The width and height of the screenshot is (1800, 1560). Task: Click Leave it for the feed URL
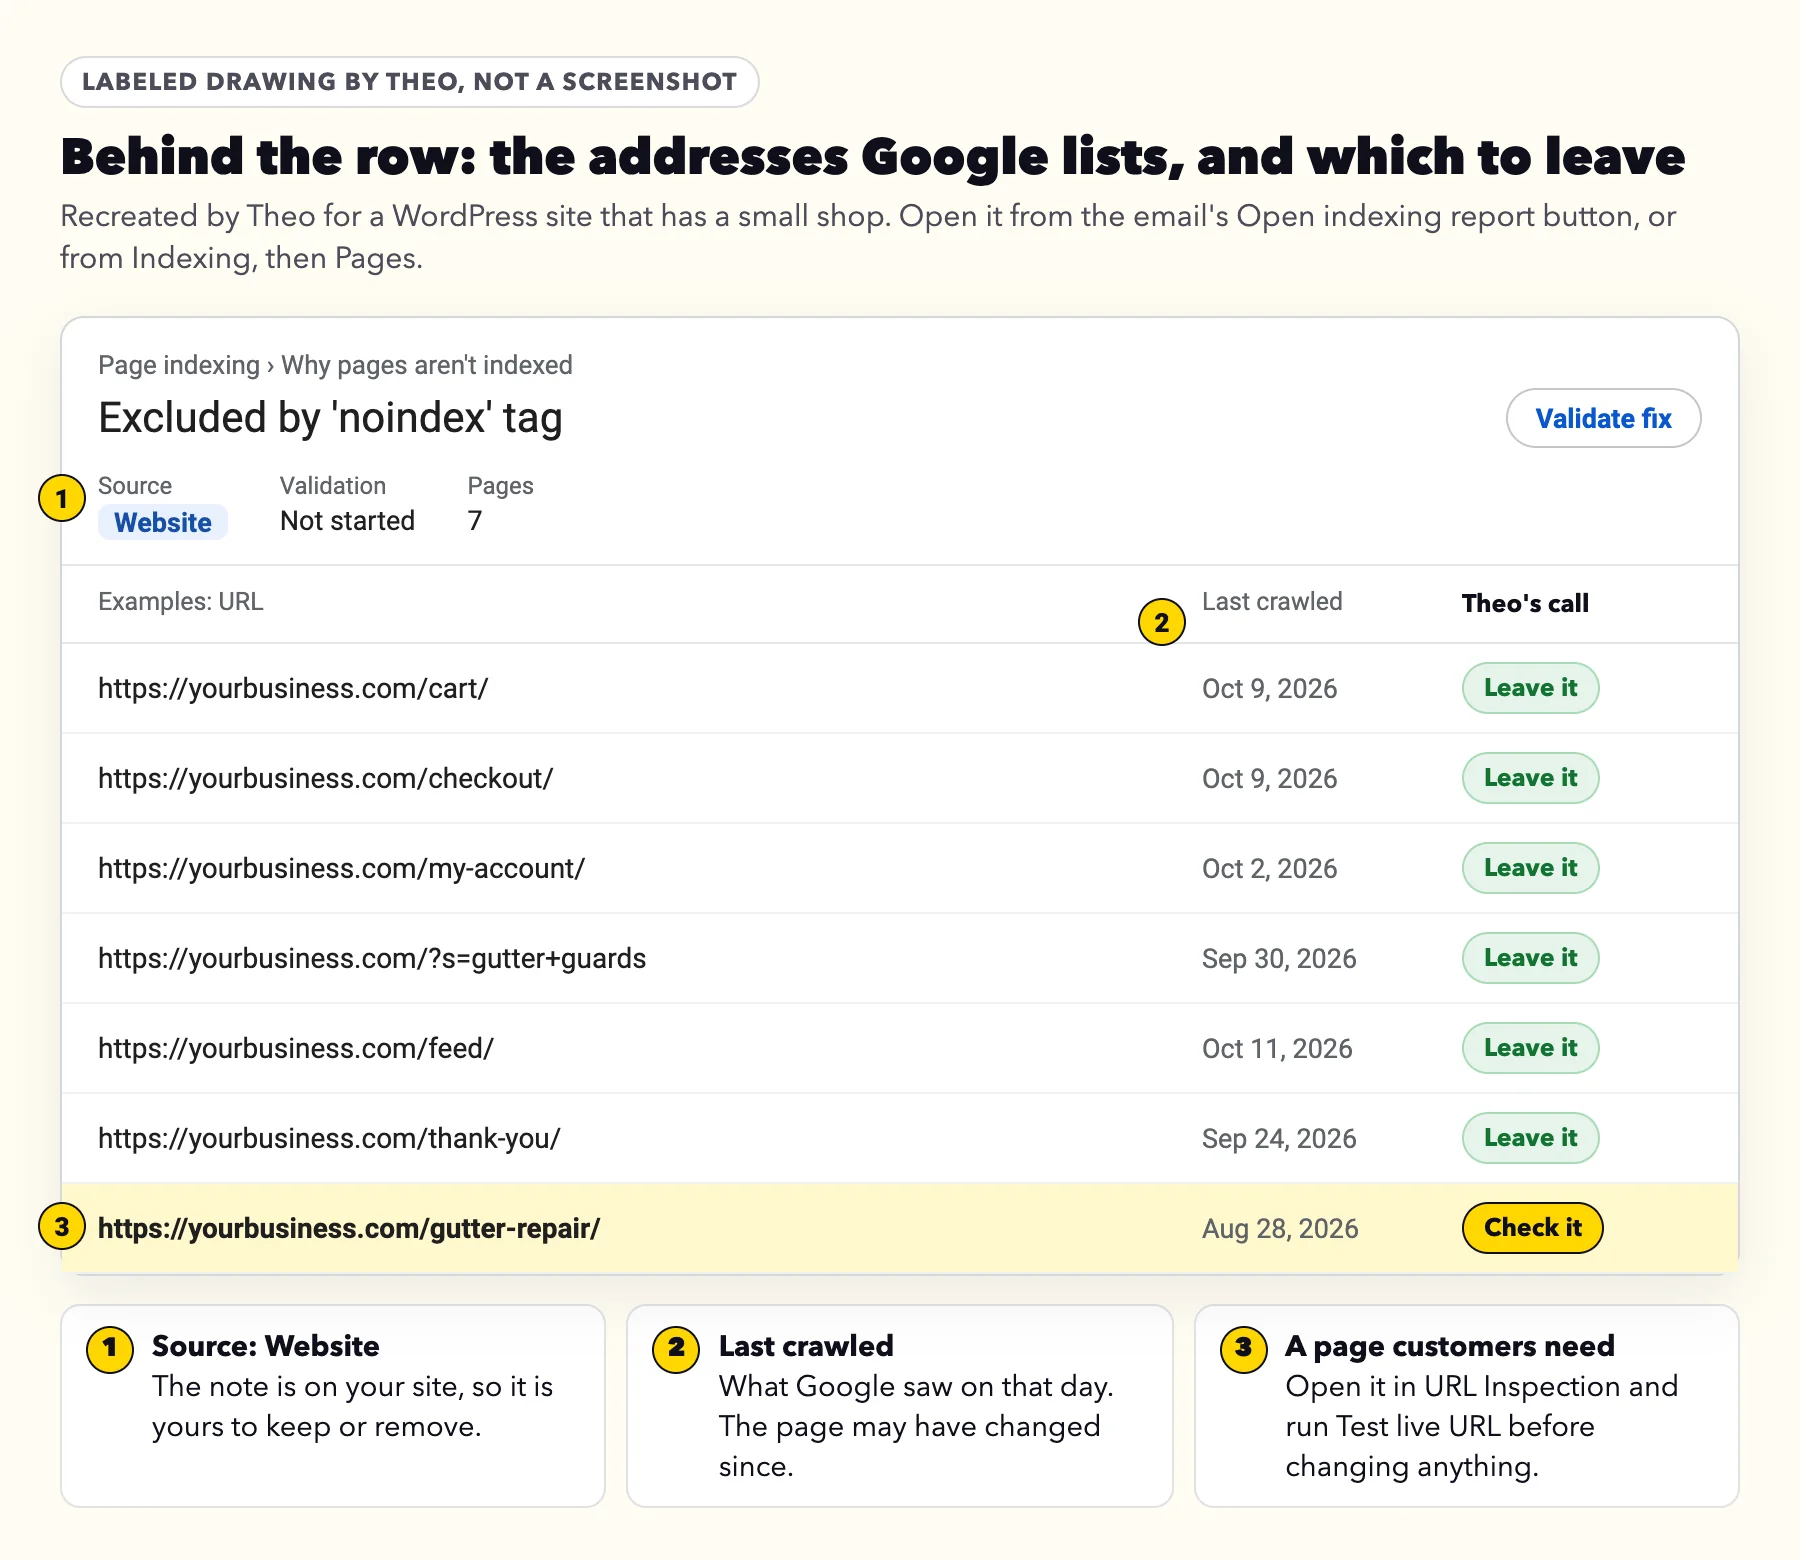(x=1530, y=1048)
